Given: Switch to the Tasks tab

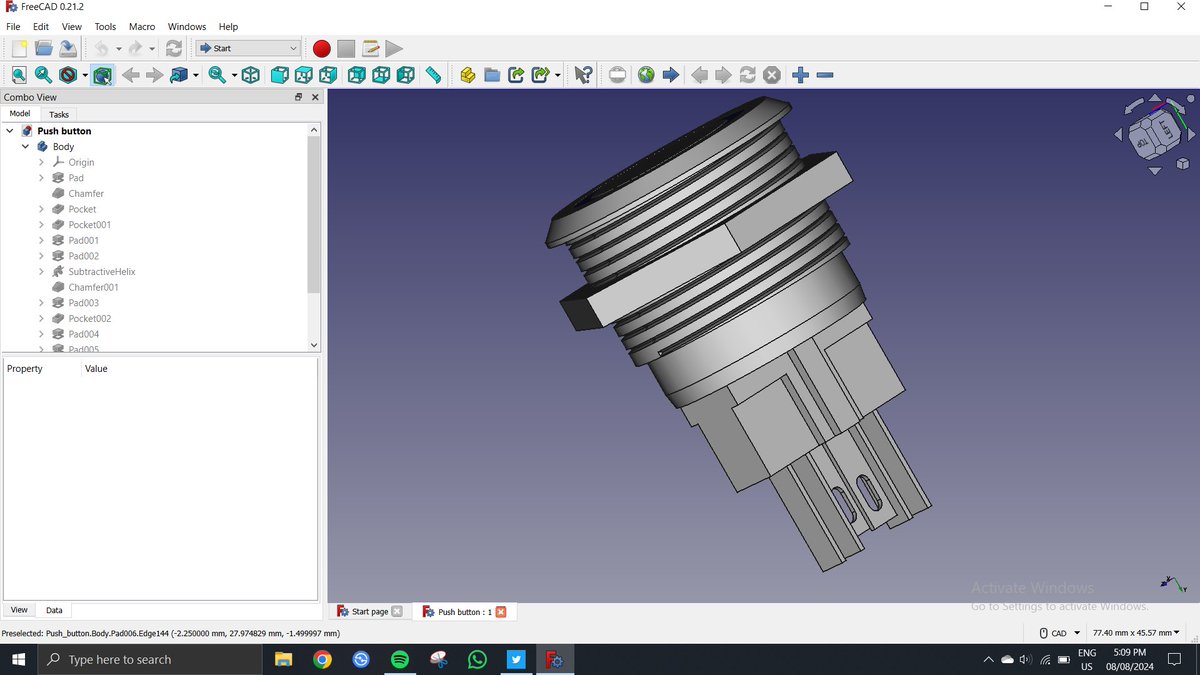Looking at the screenshot, I should [59, 114].
